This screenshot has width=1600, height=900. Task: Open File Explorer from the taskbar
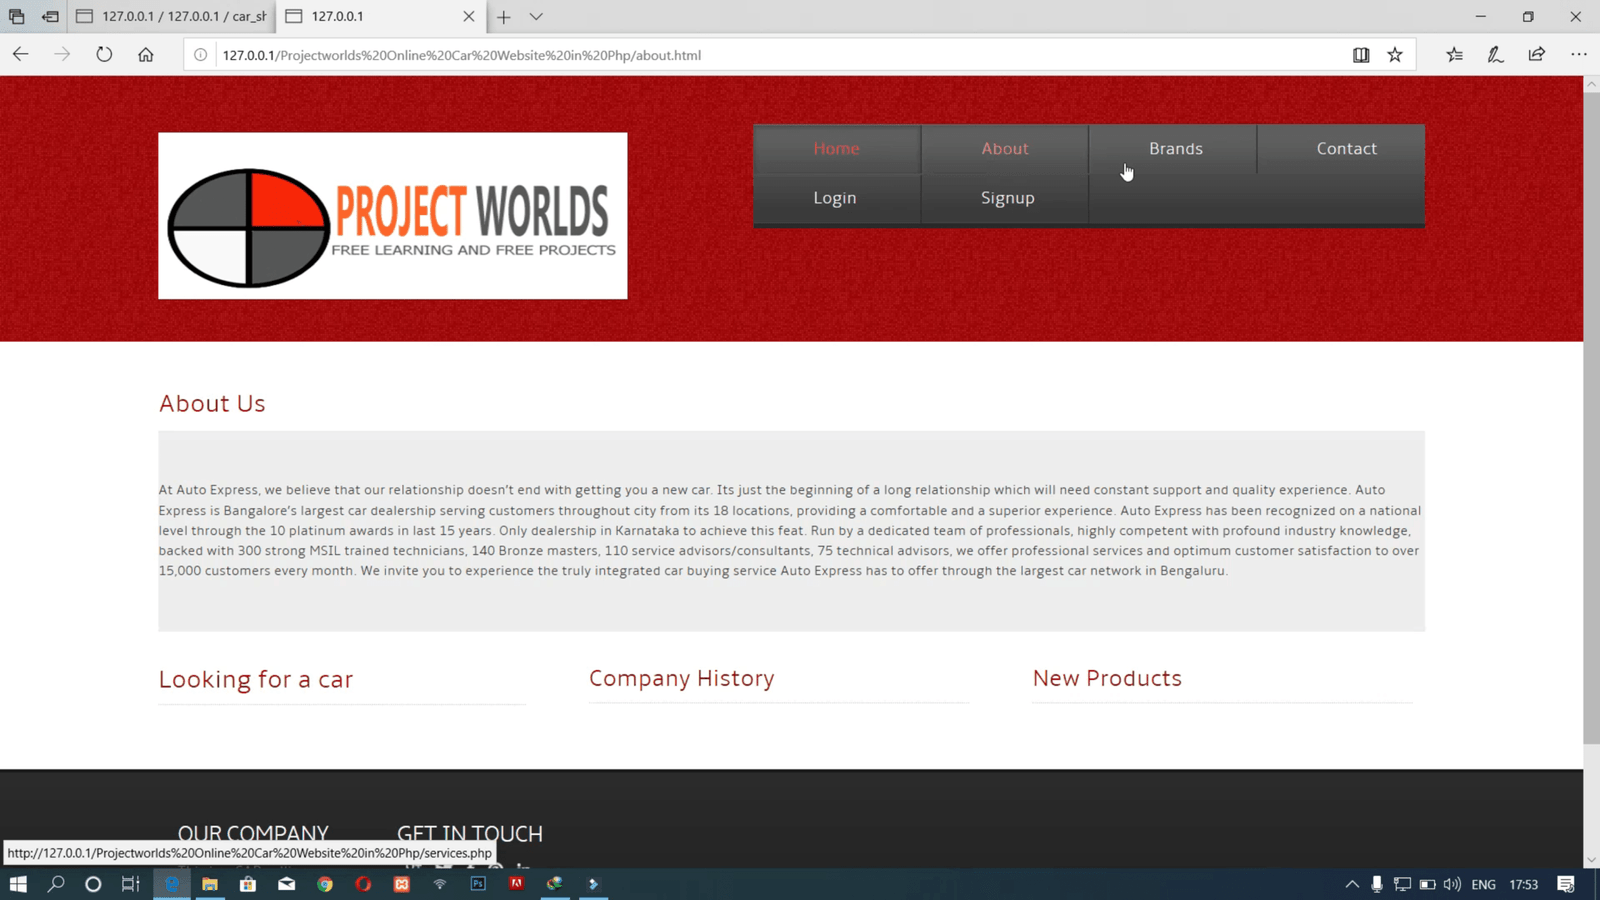point(210,884)
